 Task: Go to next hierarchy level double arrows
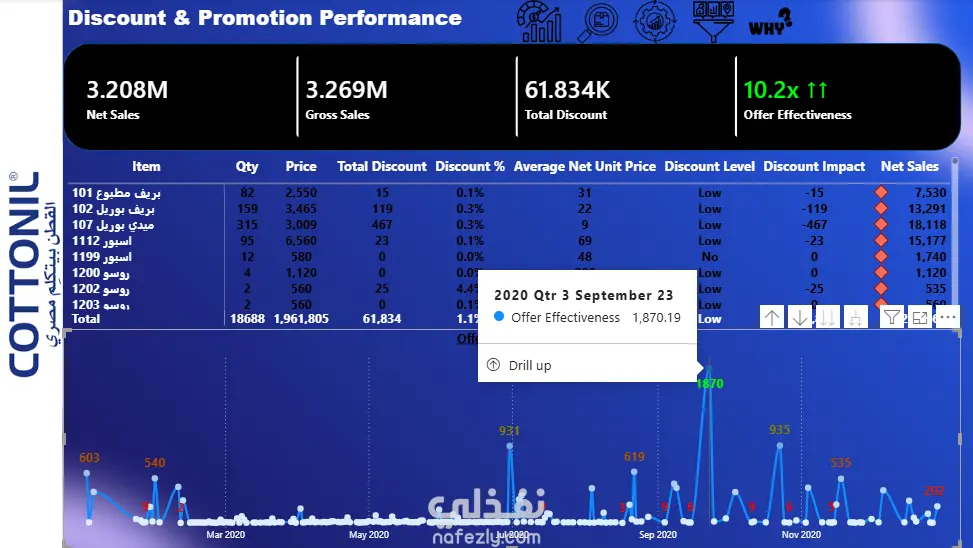point(827,318)
